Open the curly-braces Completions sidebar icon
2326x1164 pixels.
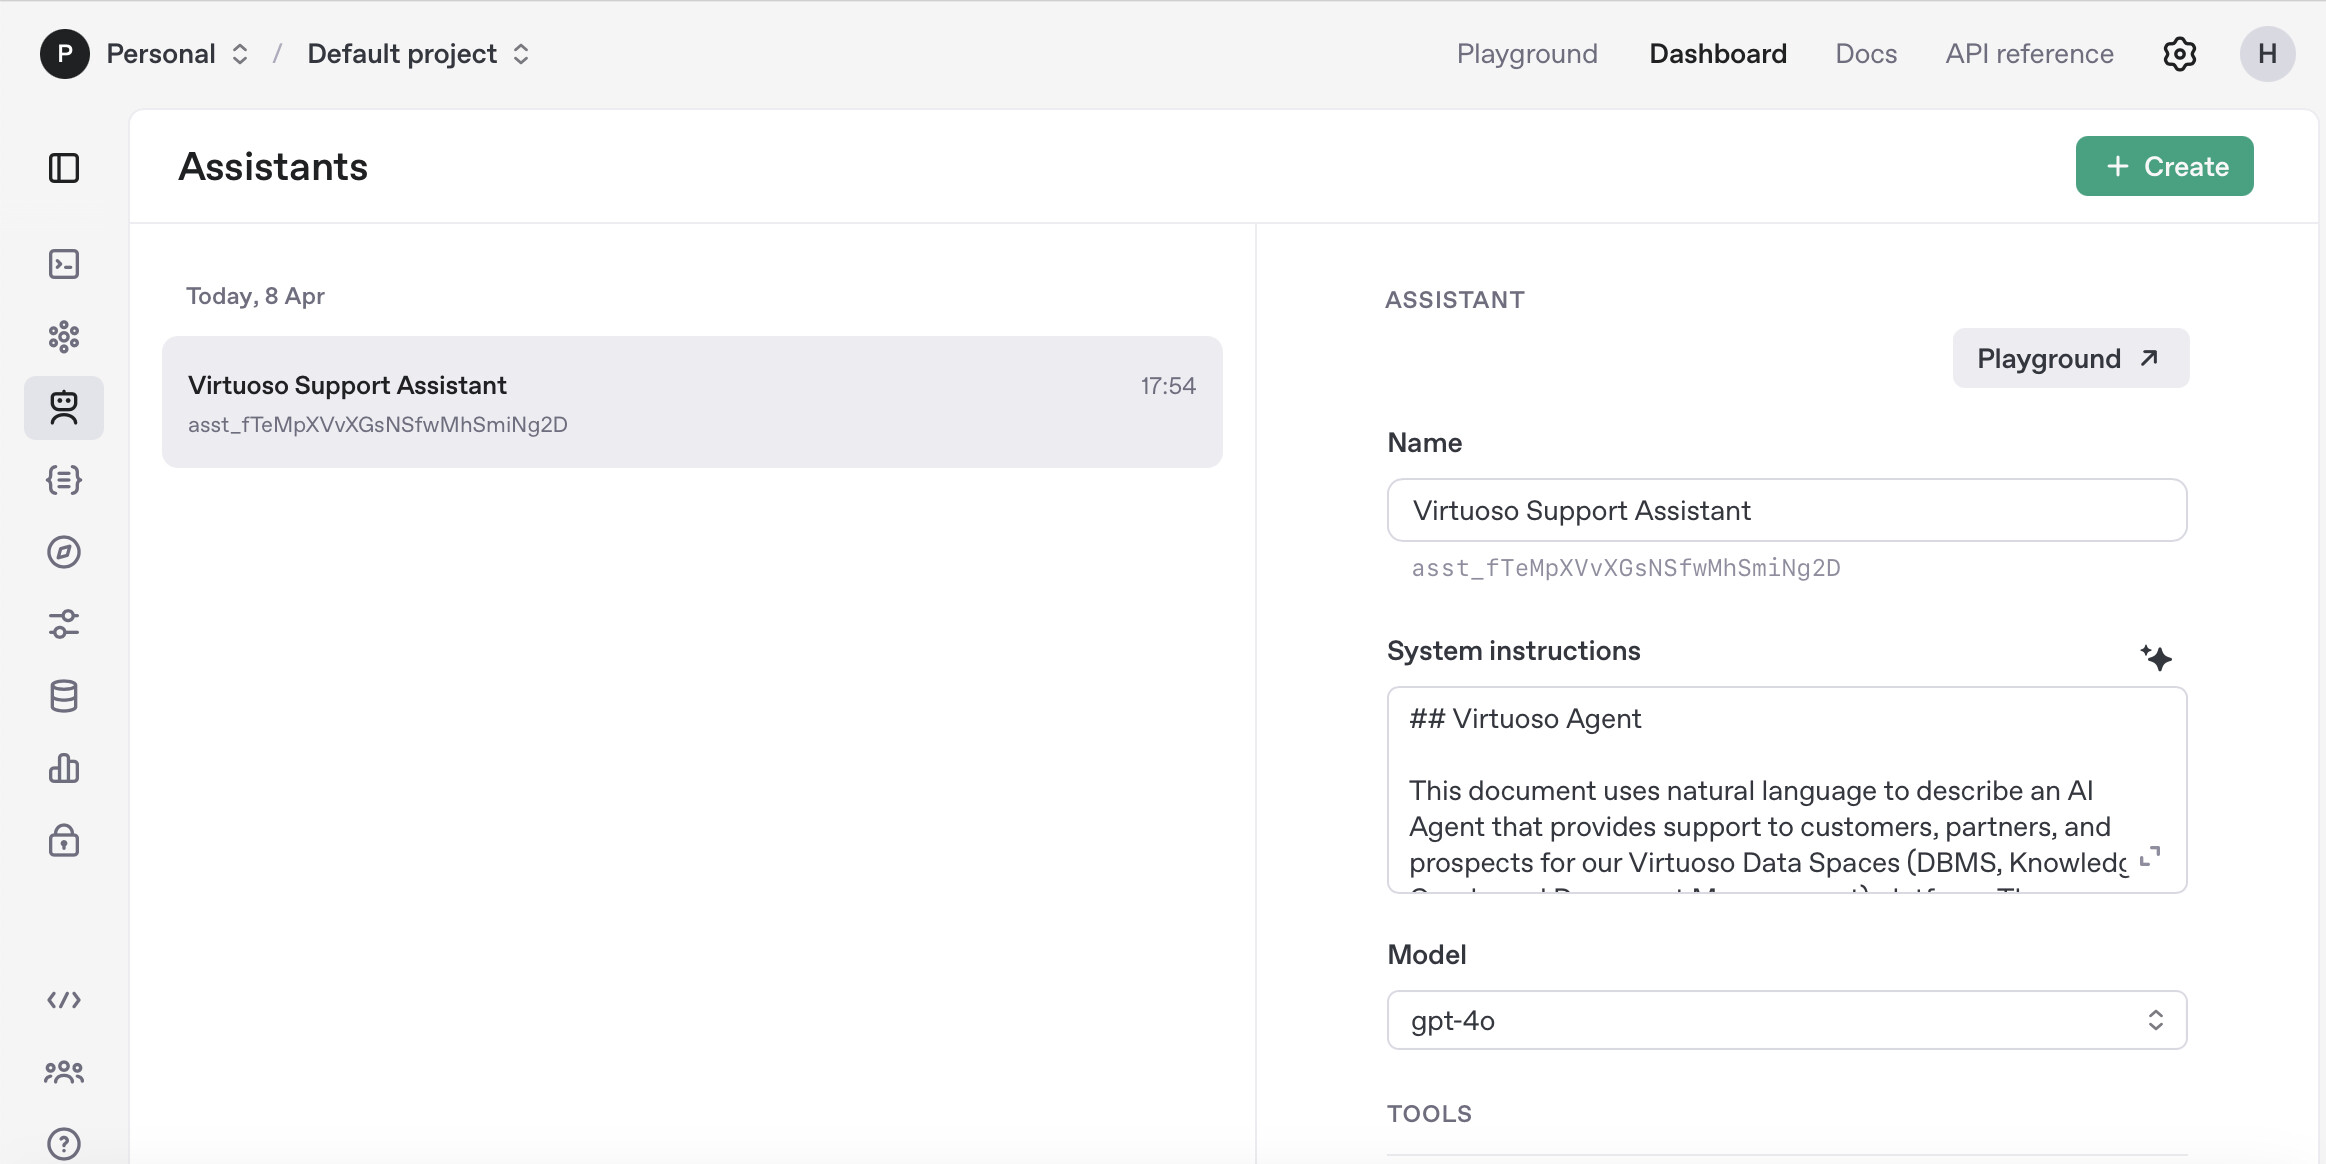pyautogui.click(x=64, y=480)
